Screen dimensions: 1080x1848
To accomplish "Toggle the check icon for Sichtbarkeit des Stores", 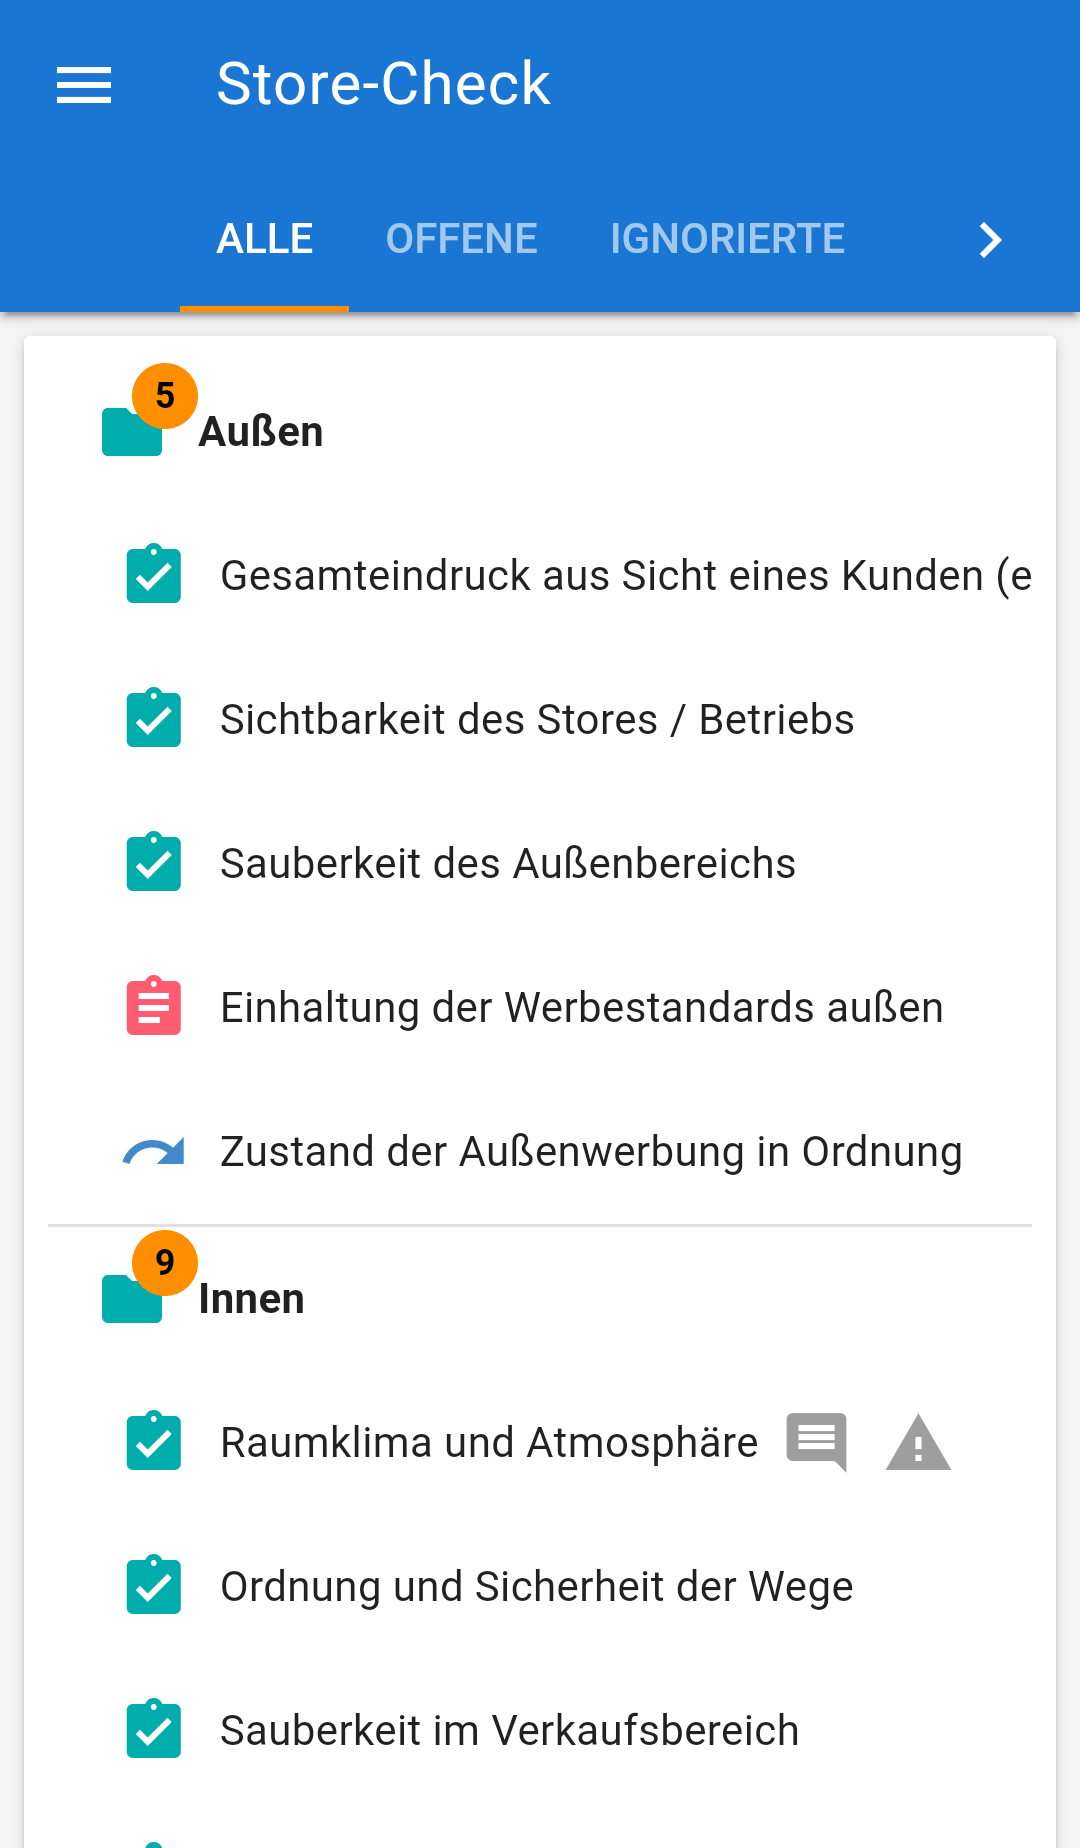I will [154, 719].
